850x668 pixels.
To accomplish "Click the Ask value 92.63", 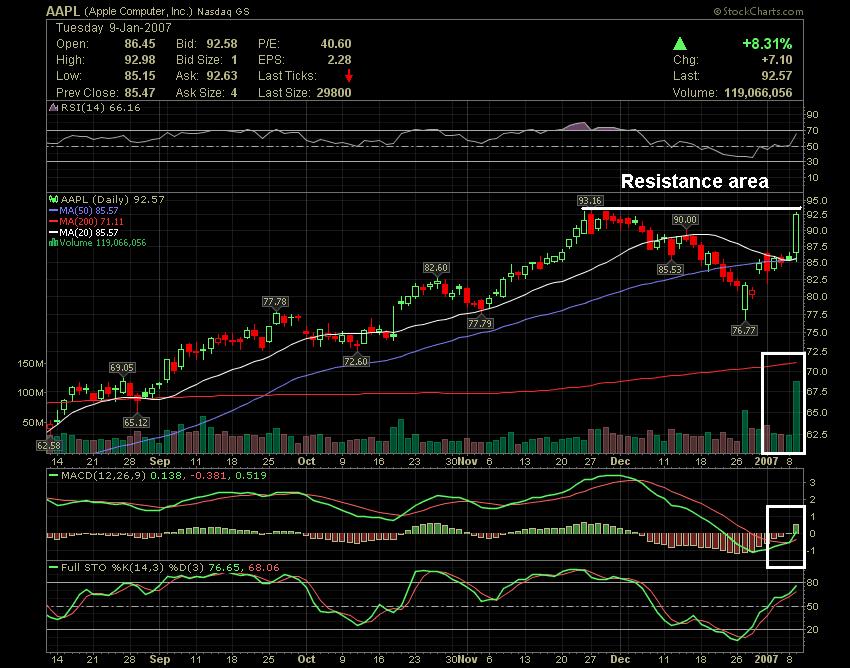I will click(222, 76).
